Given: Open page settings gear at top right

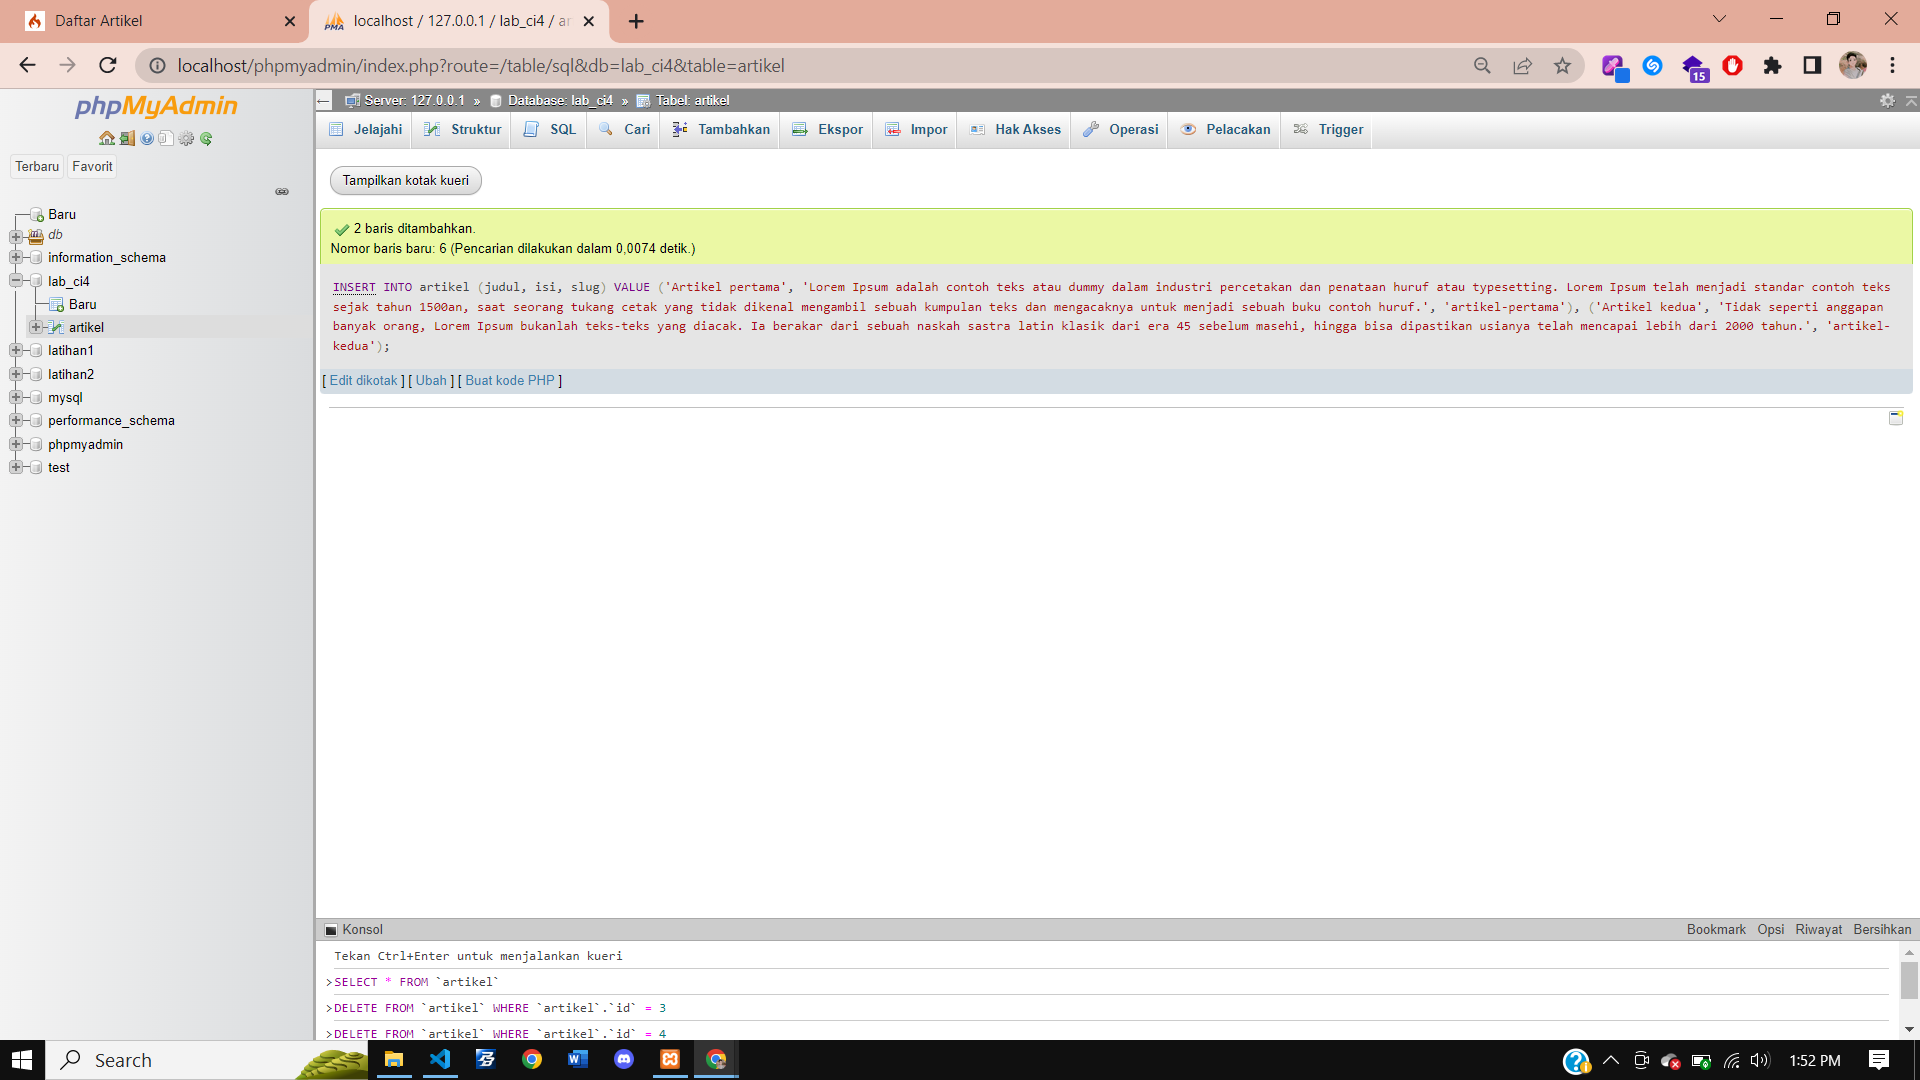Looking at the screenshot, I should coord(1887,100).
